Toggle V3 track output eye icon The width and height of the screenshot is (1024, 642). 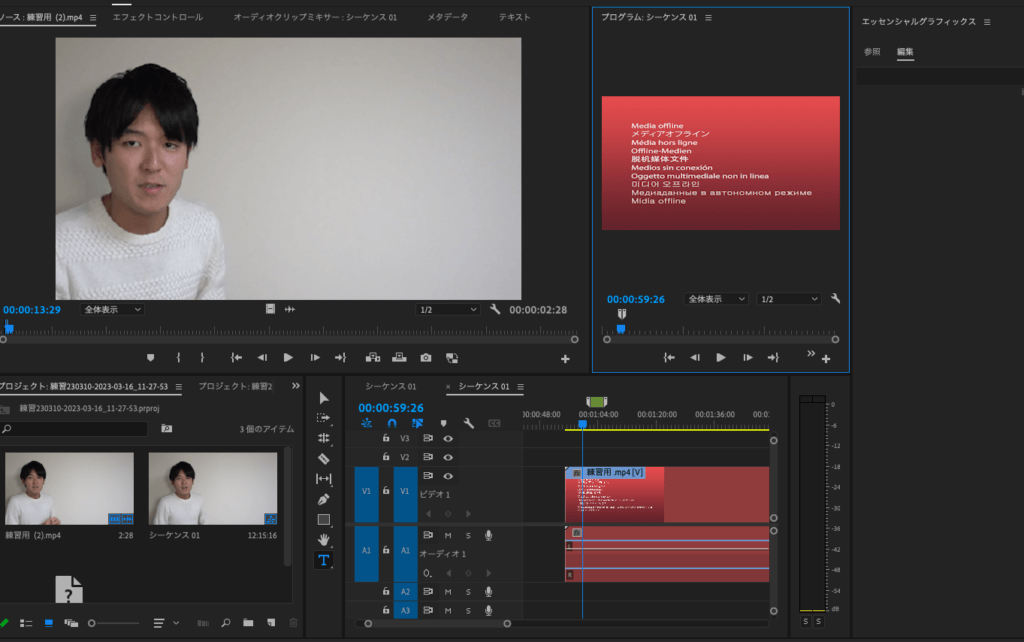point(448,438)
